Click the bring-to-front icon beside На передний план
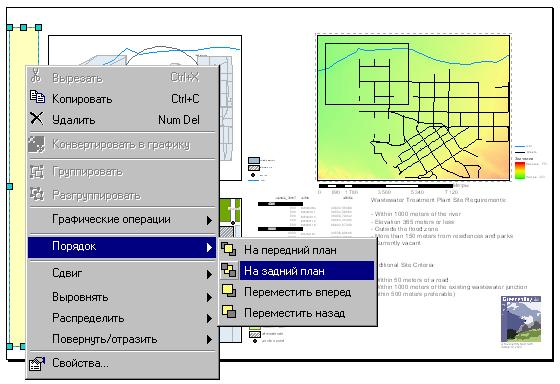Image resolution: width=560 pixels, height=384 pixels. pos(229,249)
